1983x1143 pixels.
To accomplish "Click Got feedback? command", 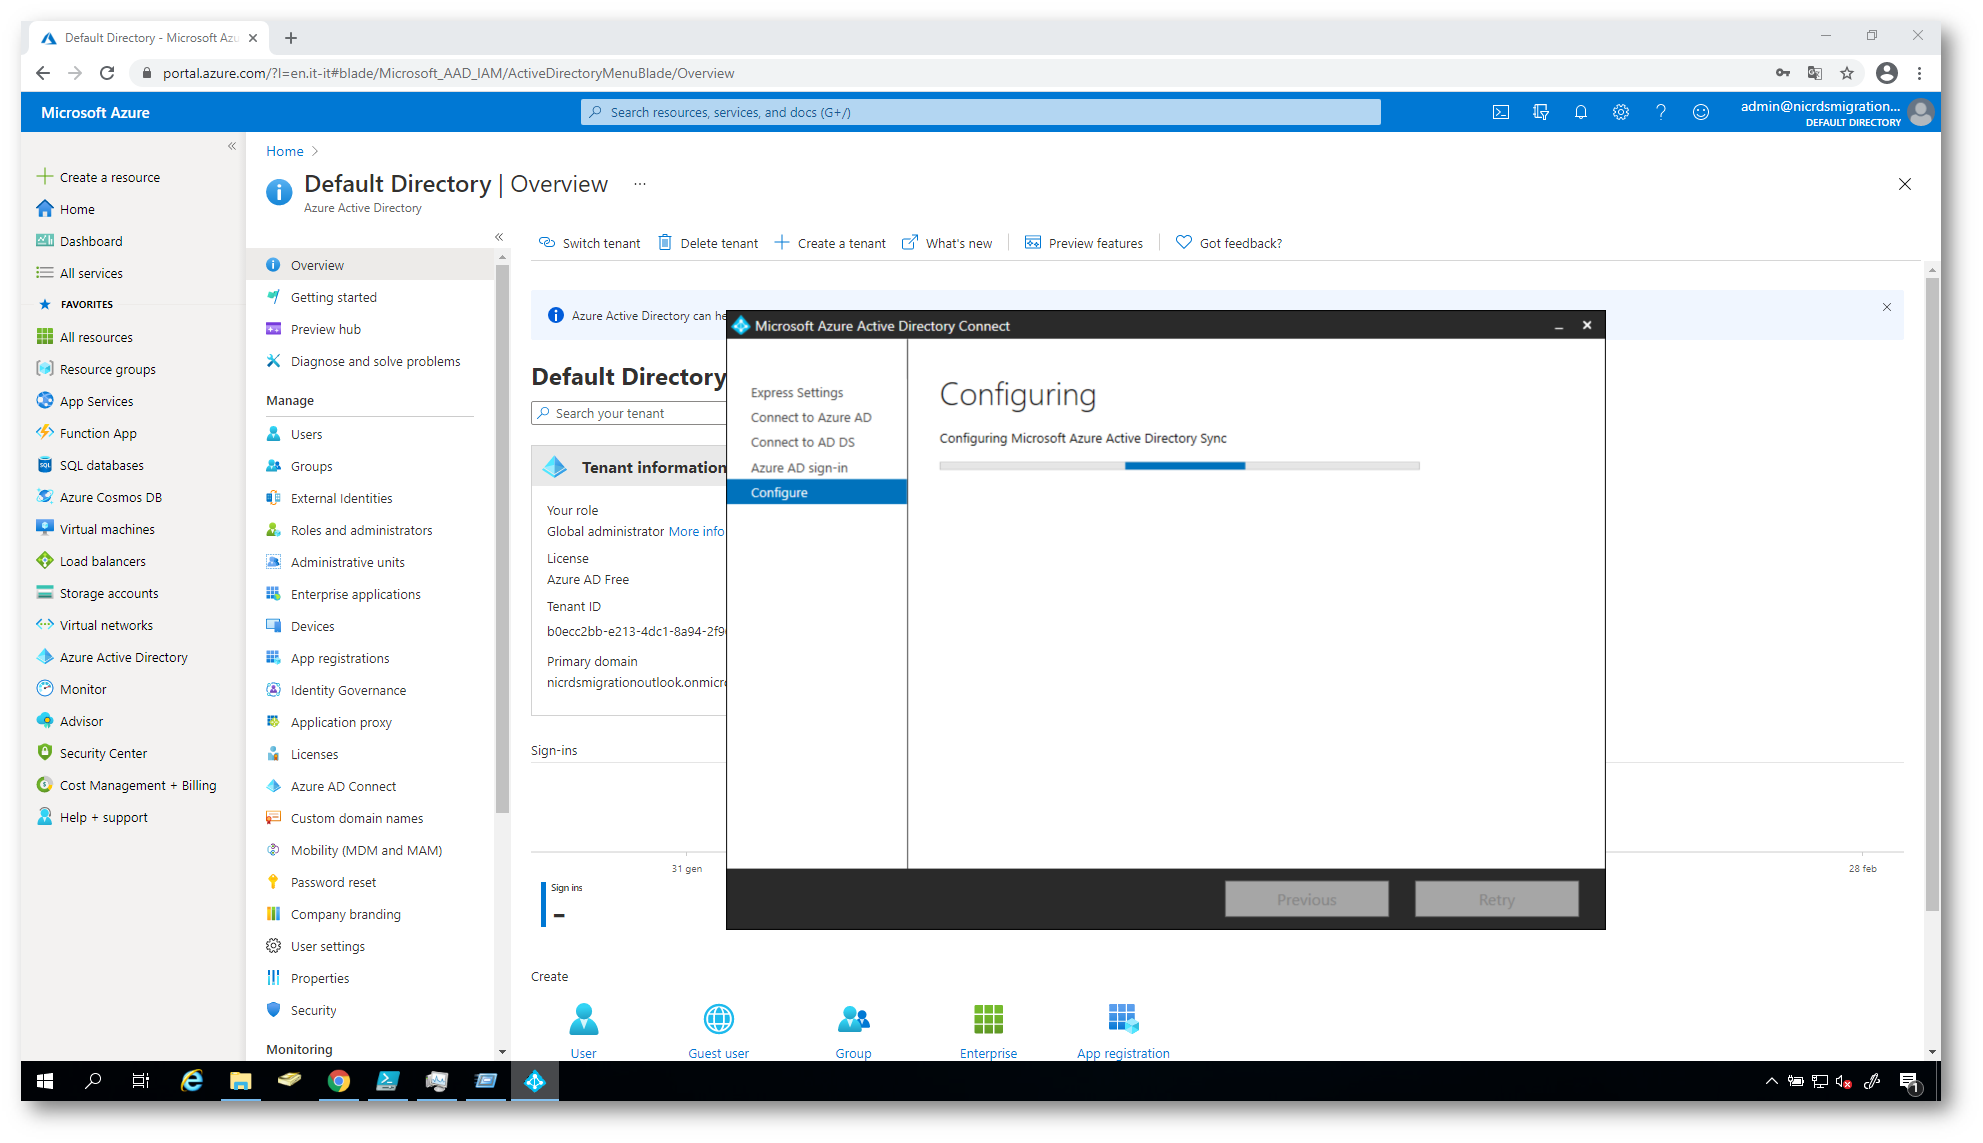I will point(1229,243).
